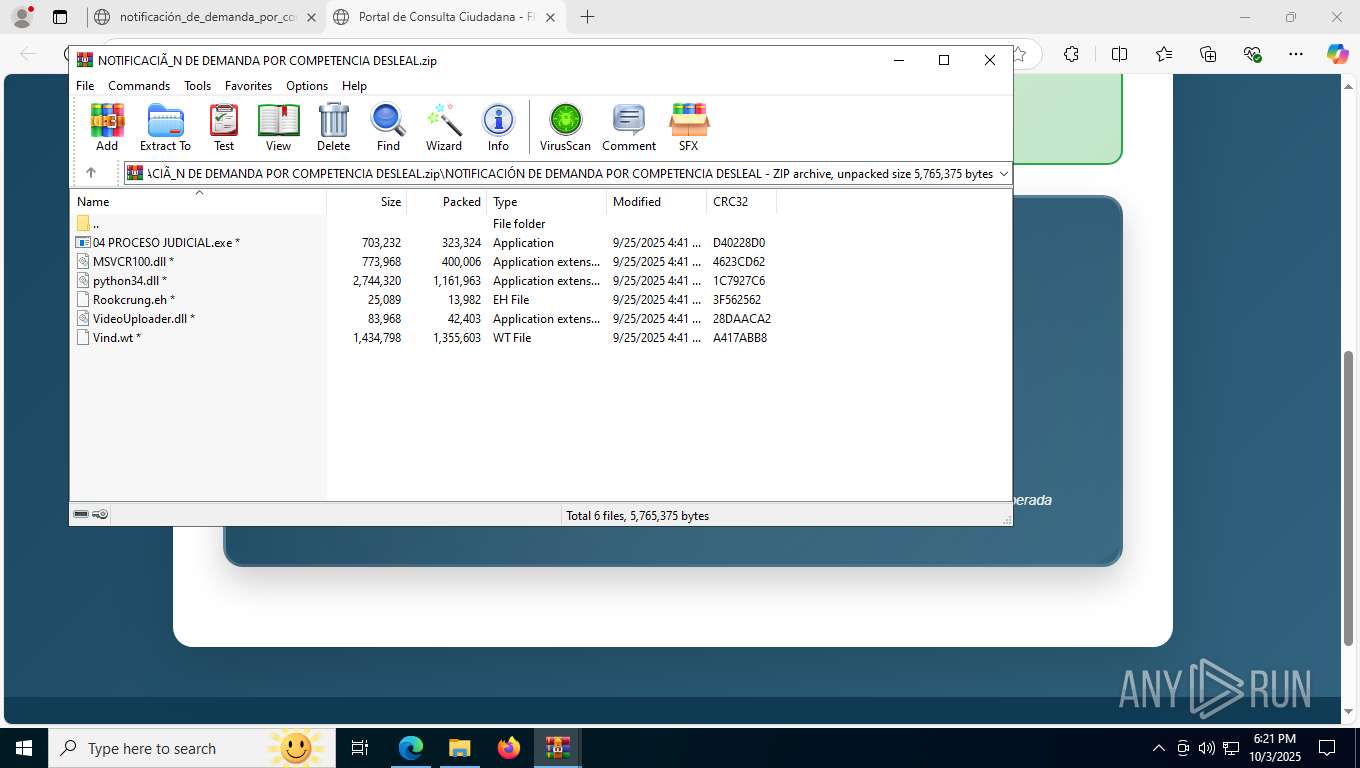Image resolution: width=1360 pixels, height=768 pixels.
Task: Open the Favorites menu
Action: [248, 86]
